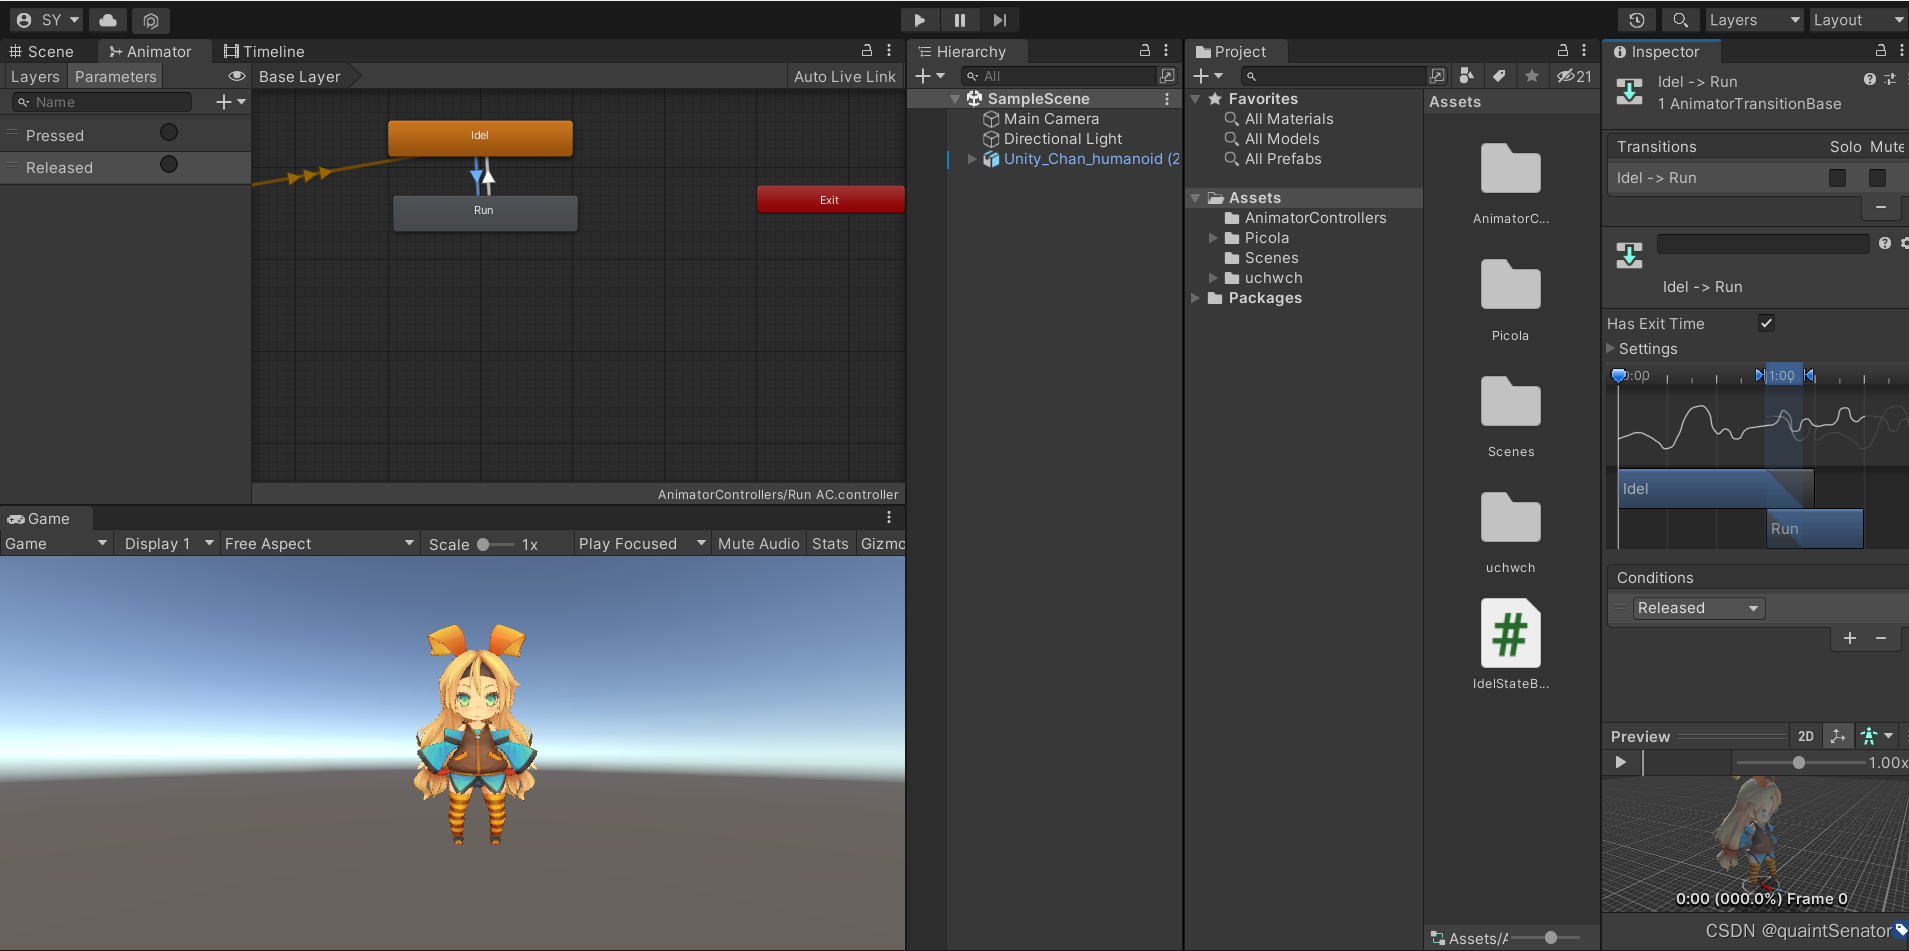The width and height of the screenshot is (1909, 951).
Task: Open SampleScene options kebab menu
Action: click(x=1167, y=99)
